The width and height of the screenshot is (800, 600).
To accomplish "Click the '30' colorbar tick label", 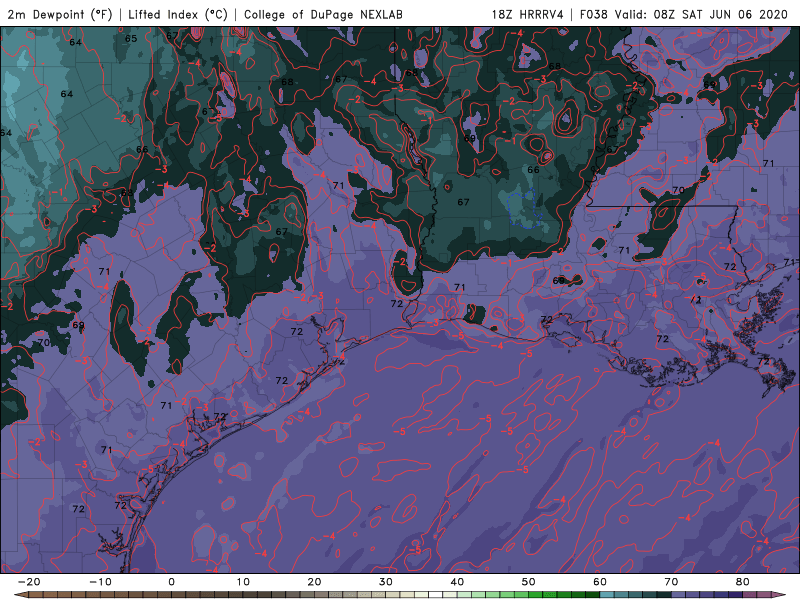I will 386,582.
